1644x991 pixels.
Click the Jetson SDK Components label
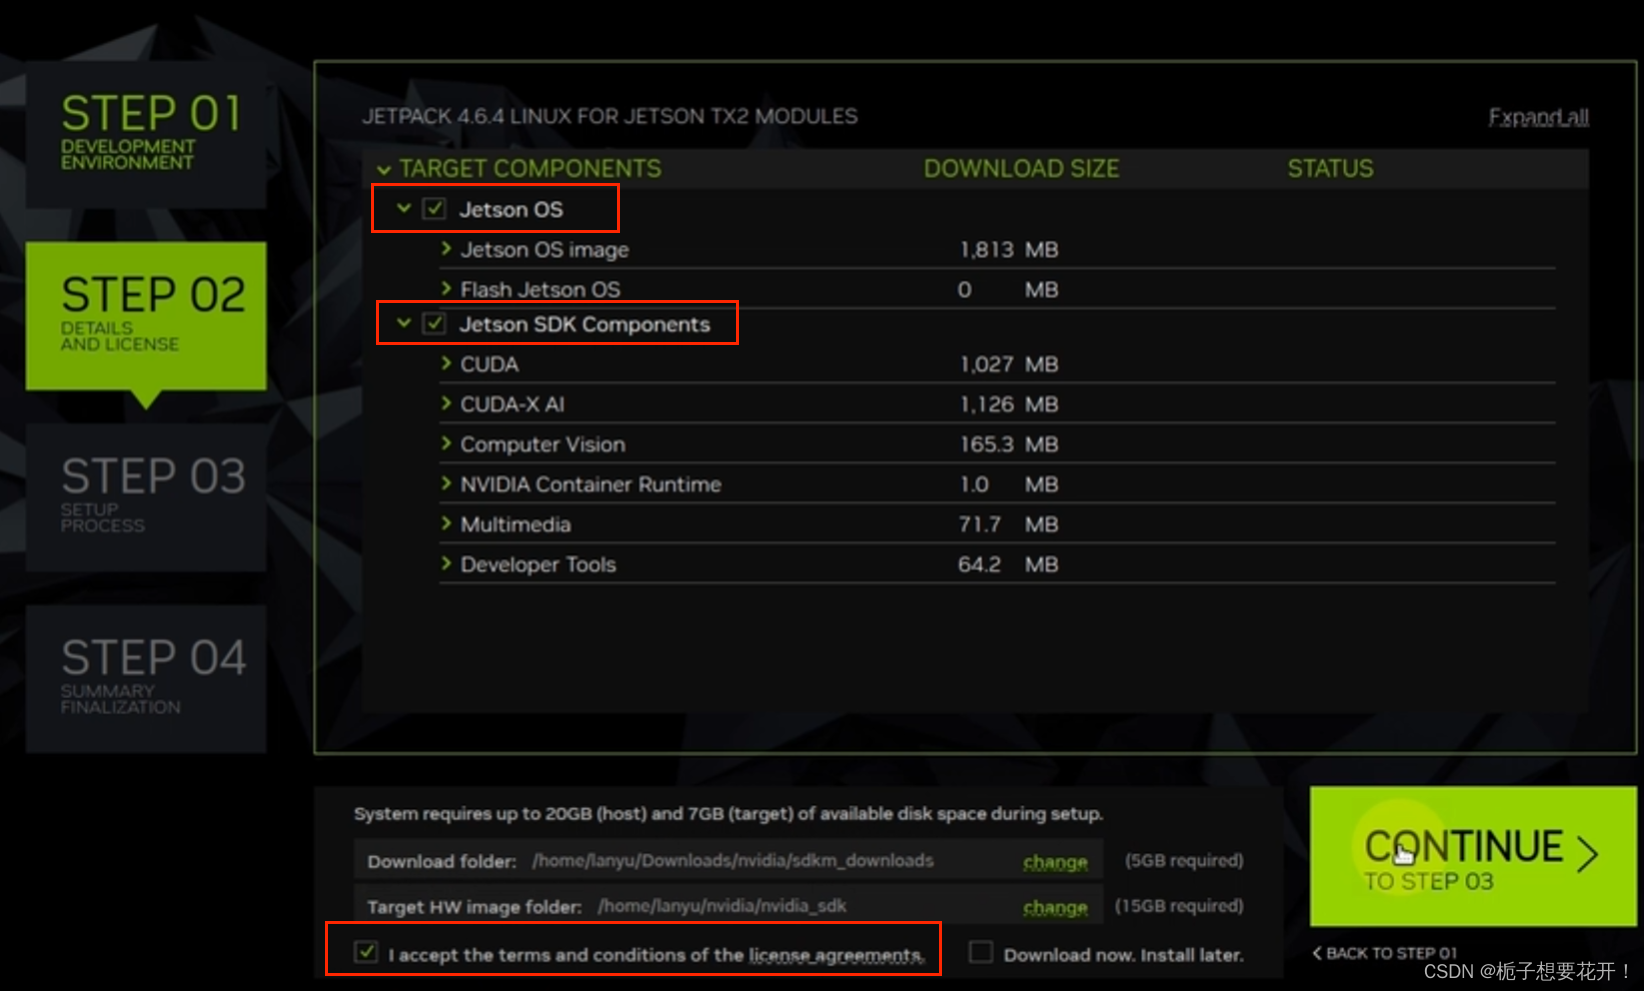click(x=585, y=324)
